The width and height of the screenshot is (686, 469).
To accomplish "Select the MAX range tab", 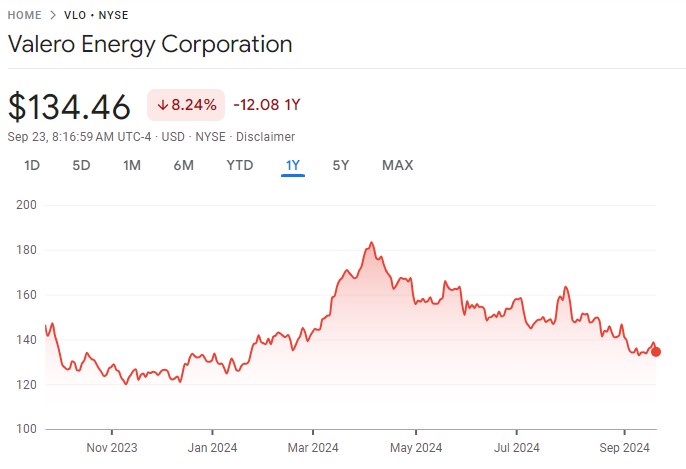I will coord(397,165).
